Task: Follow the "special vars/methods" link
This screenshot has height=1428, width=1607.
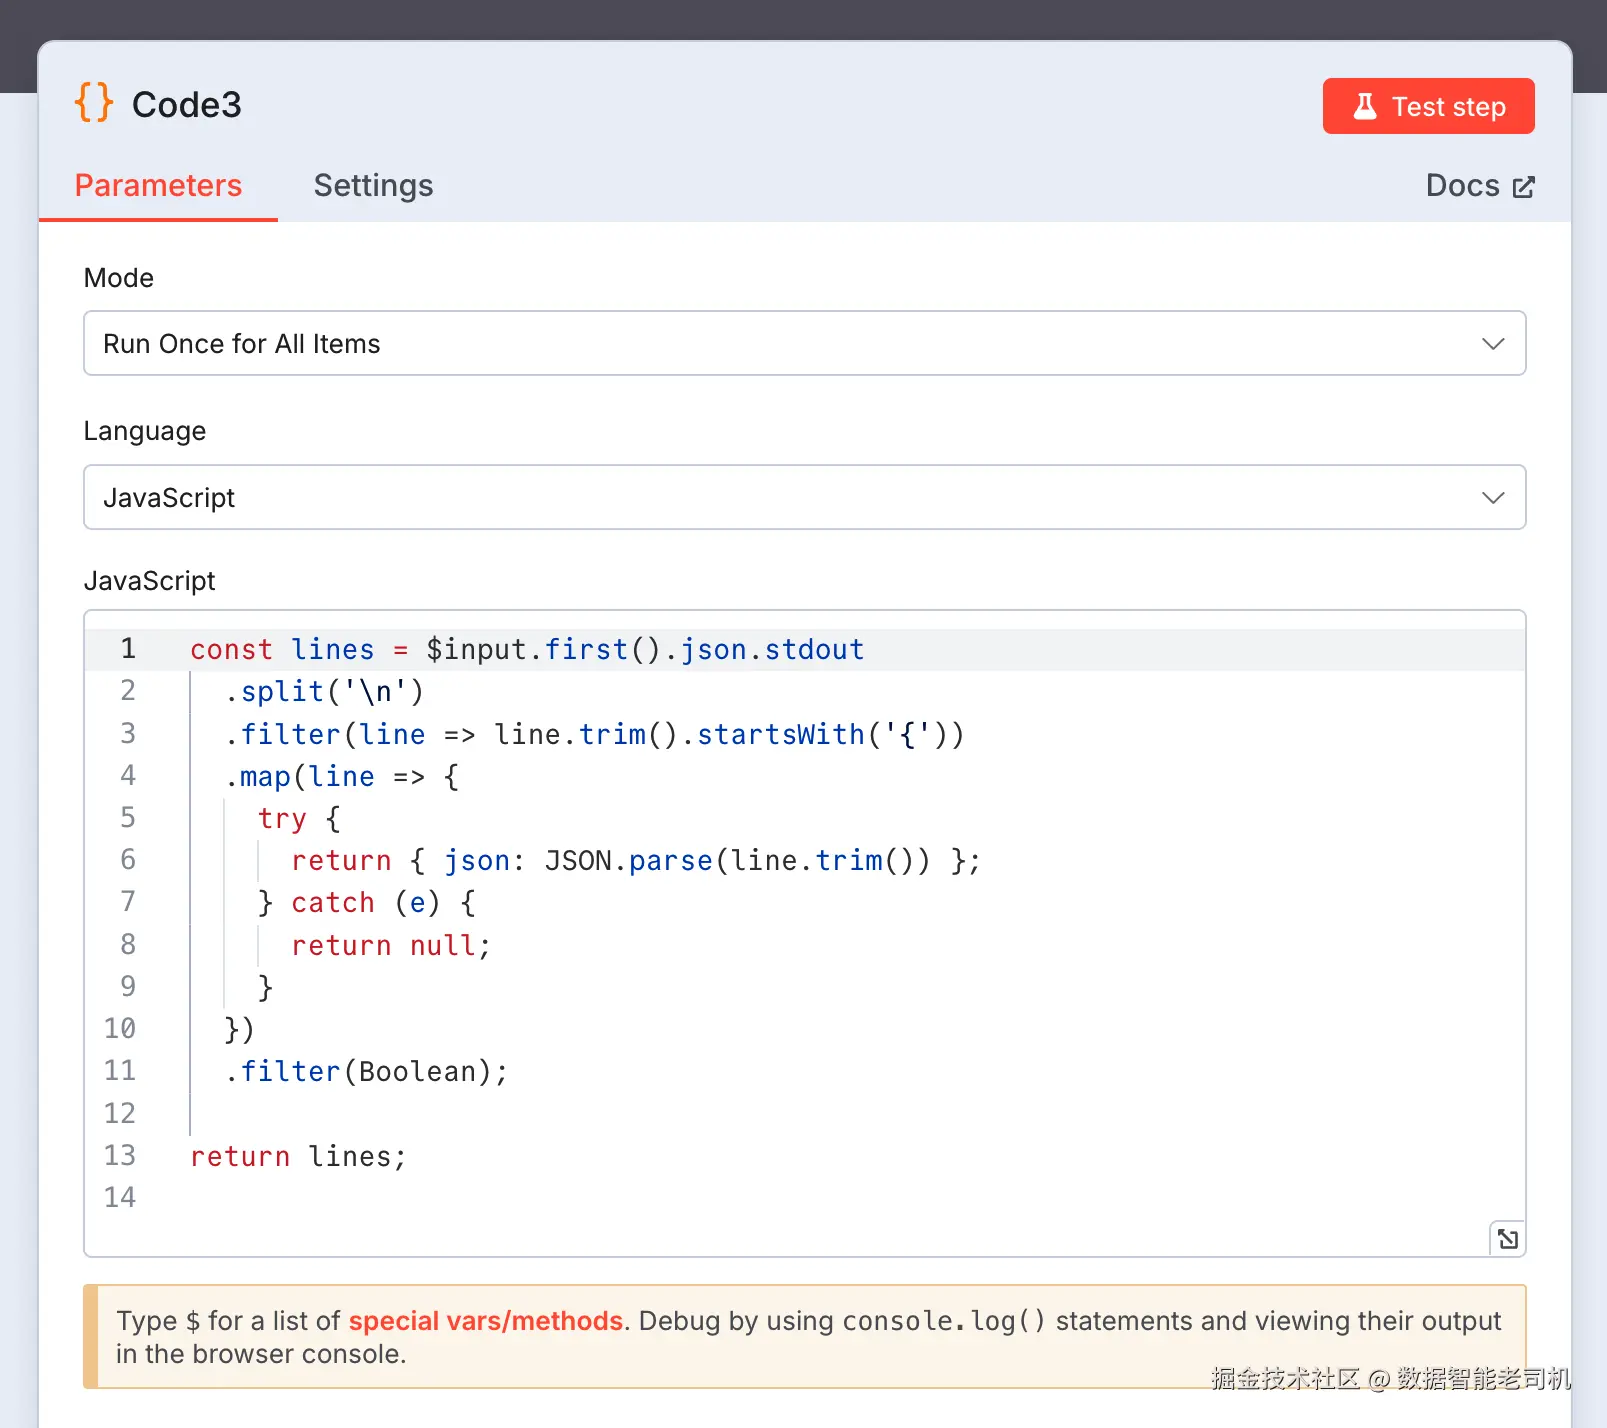Action: [485, 1321]
